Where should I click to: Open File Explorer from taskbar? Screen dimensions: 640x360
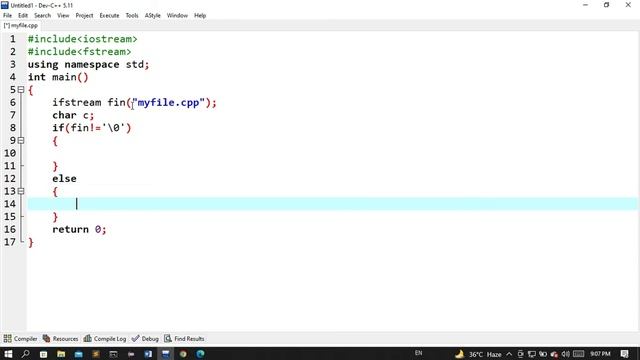point(61,354)
